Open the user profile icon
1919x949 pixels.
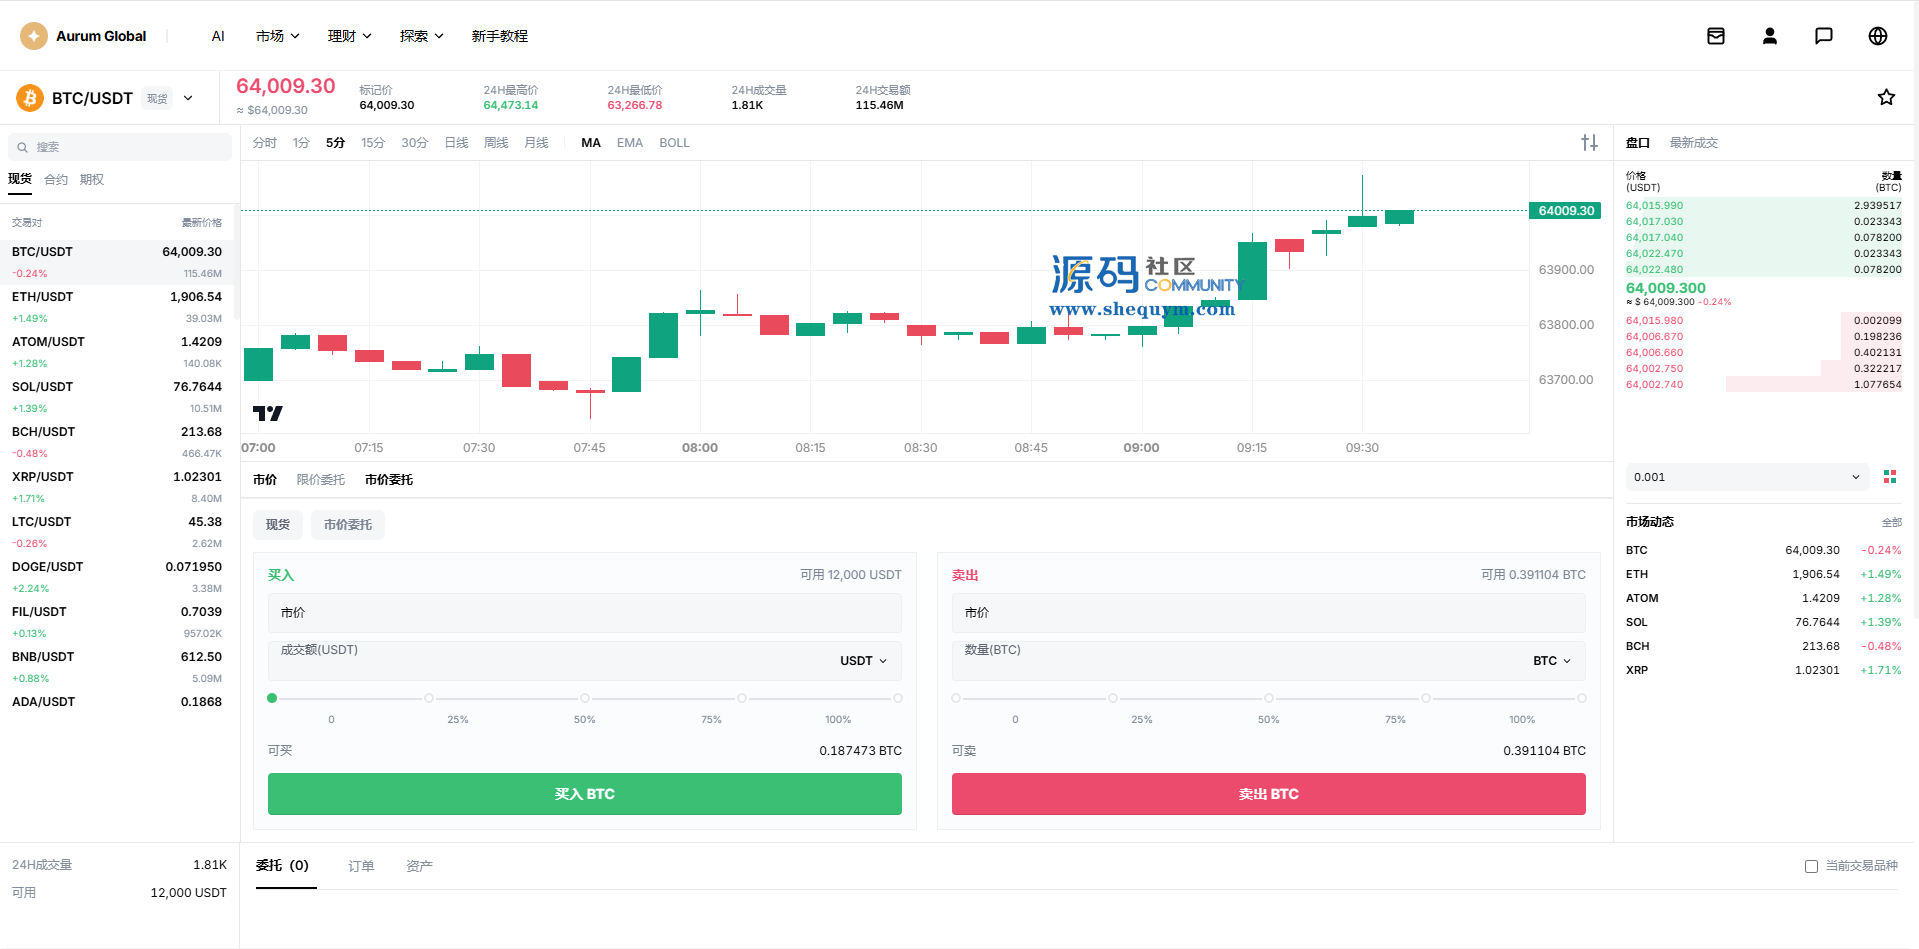coord(1770,36)
